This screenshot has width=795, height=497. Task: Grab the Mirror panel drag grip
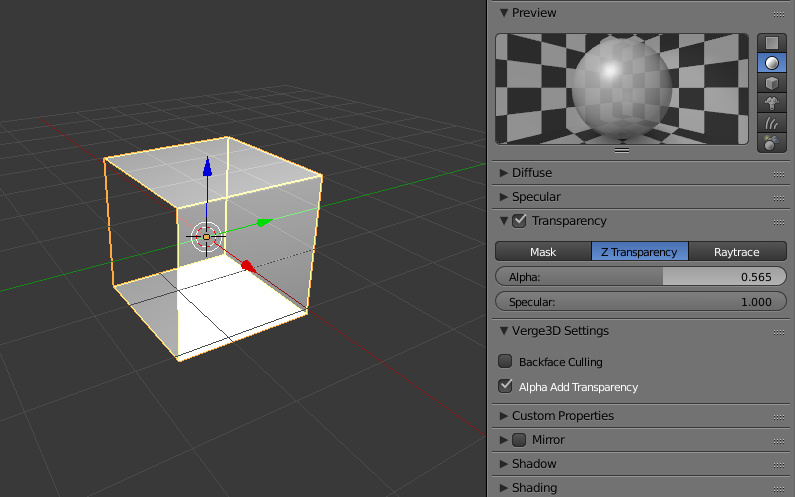click(779, 441)
